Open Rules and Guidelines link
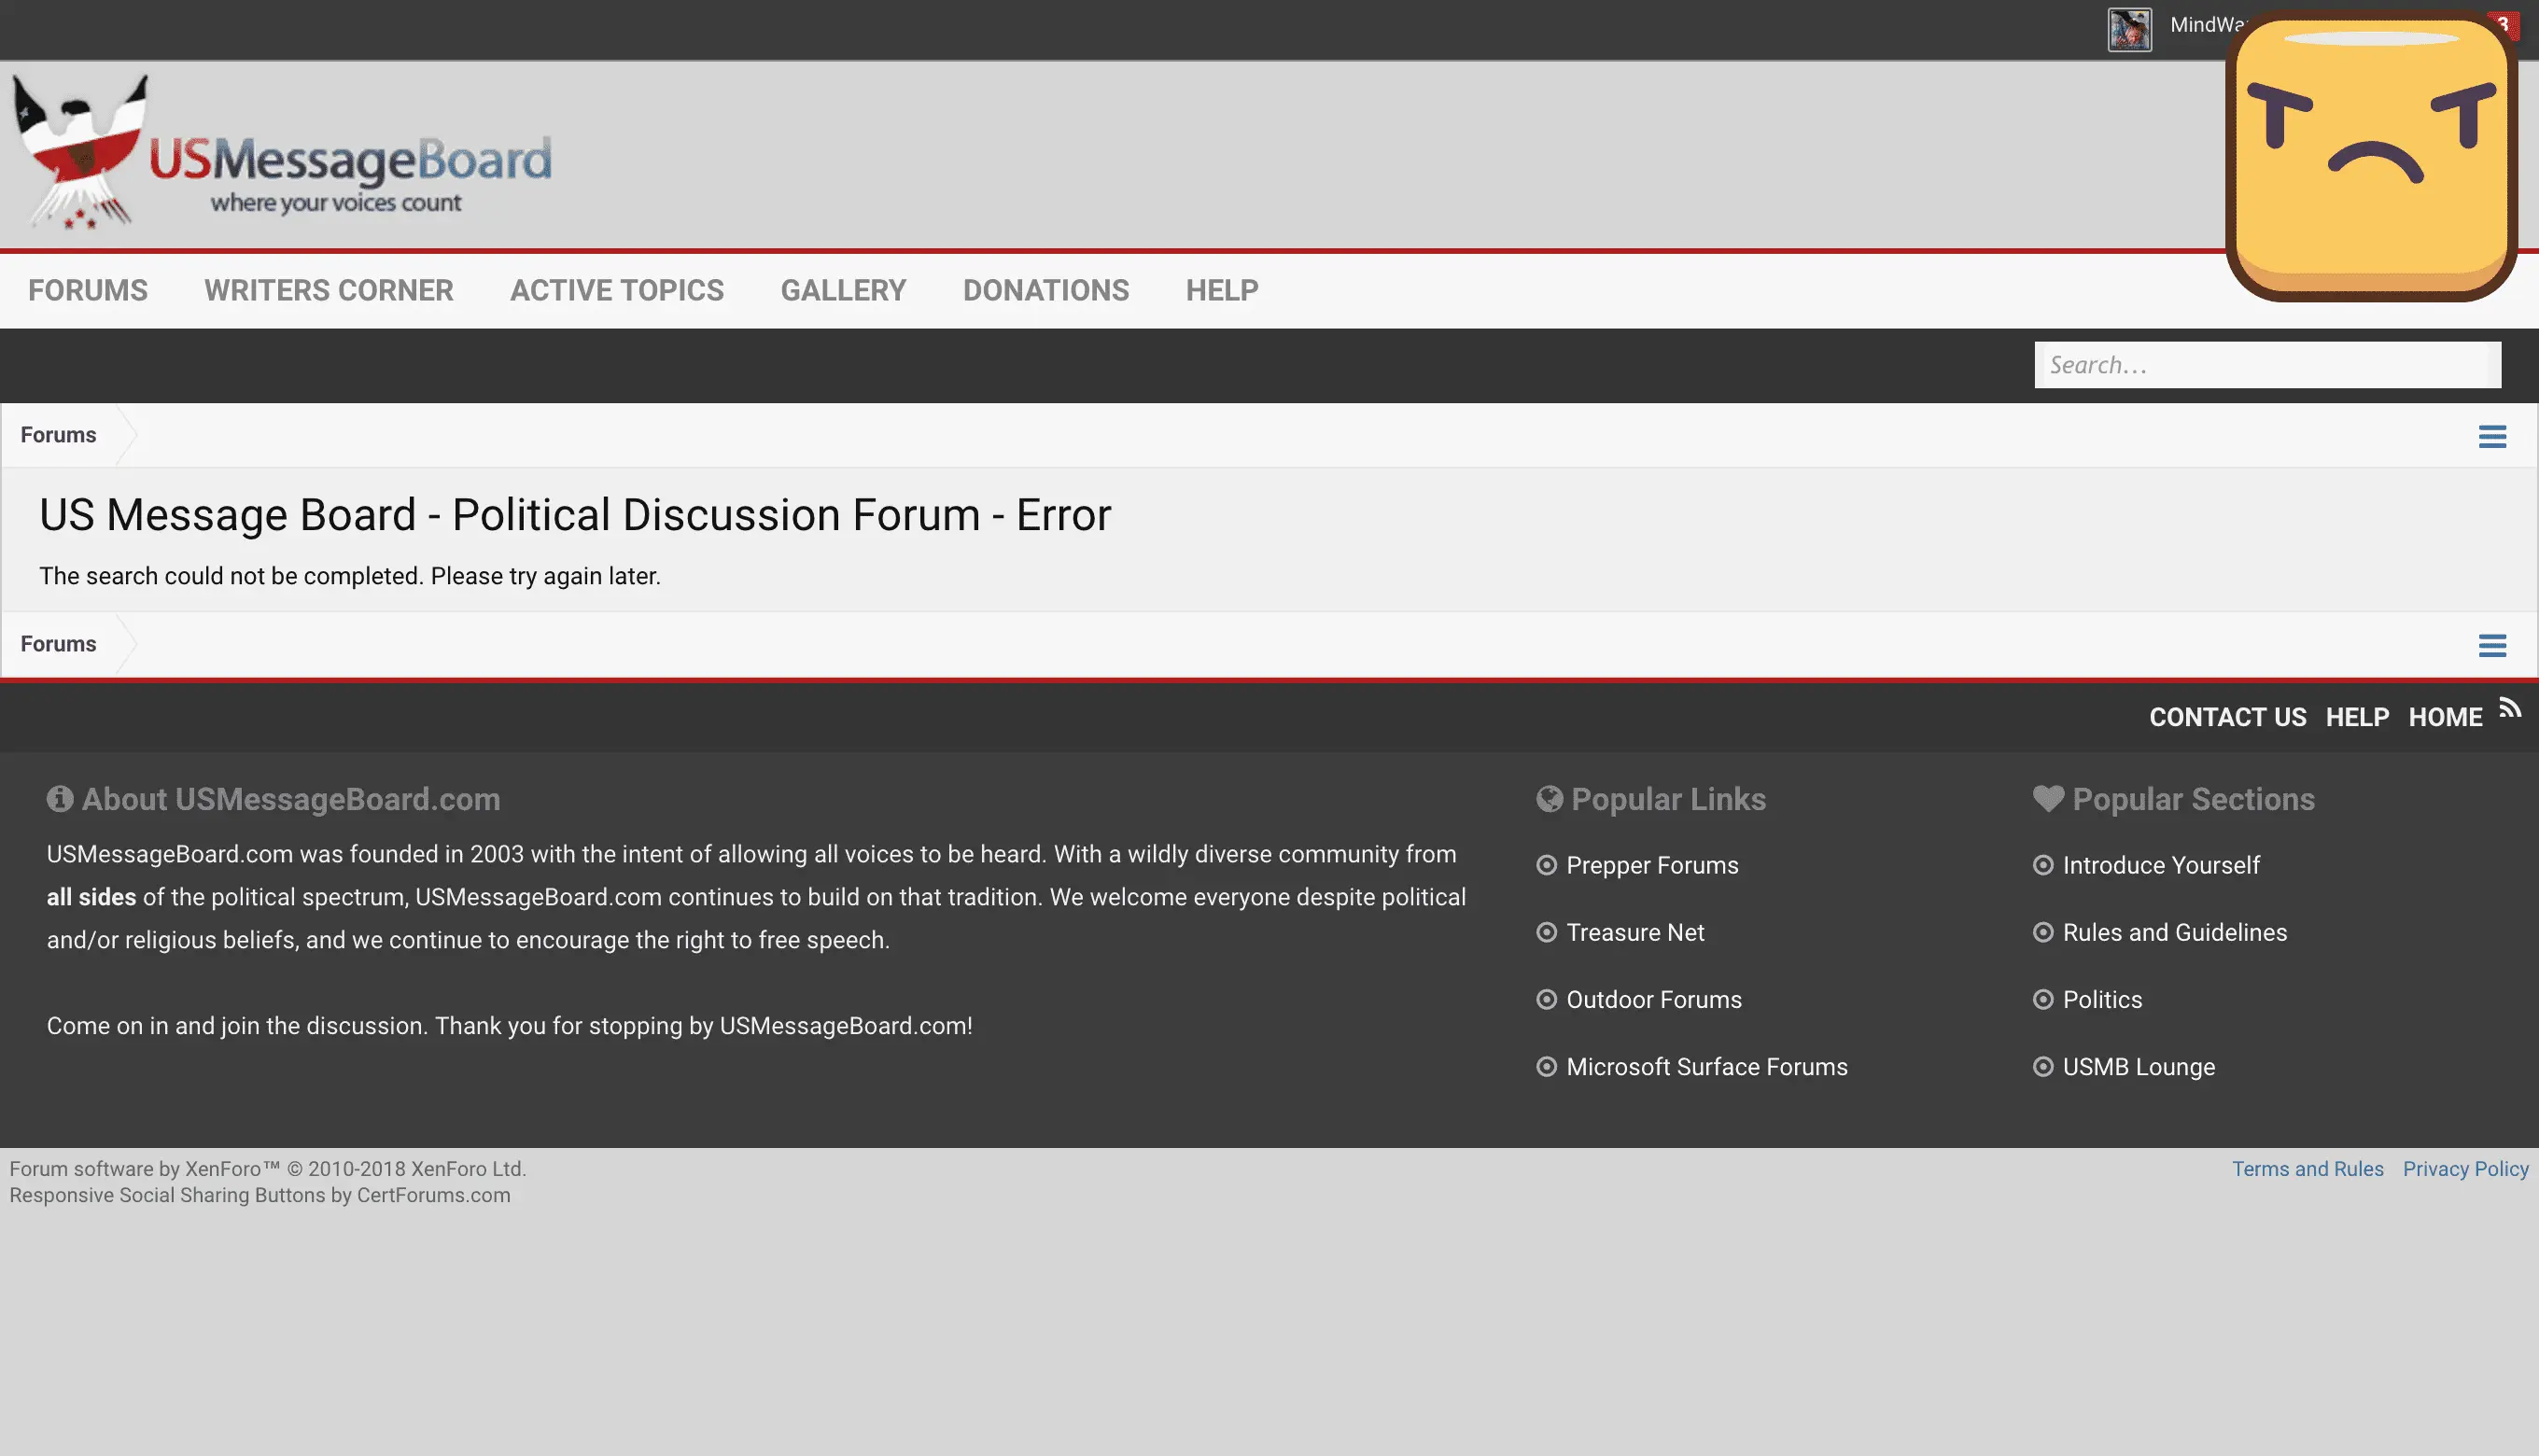 [x=2174, y=932]
